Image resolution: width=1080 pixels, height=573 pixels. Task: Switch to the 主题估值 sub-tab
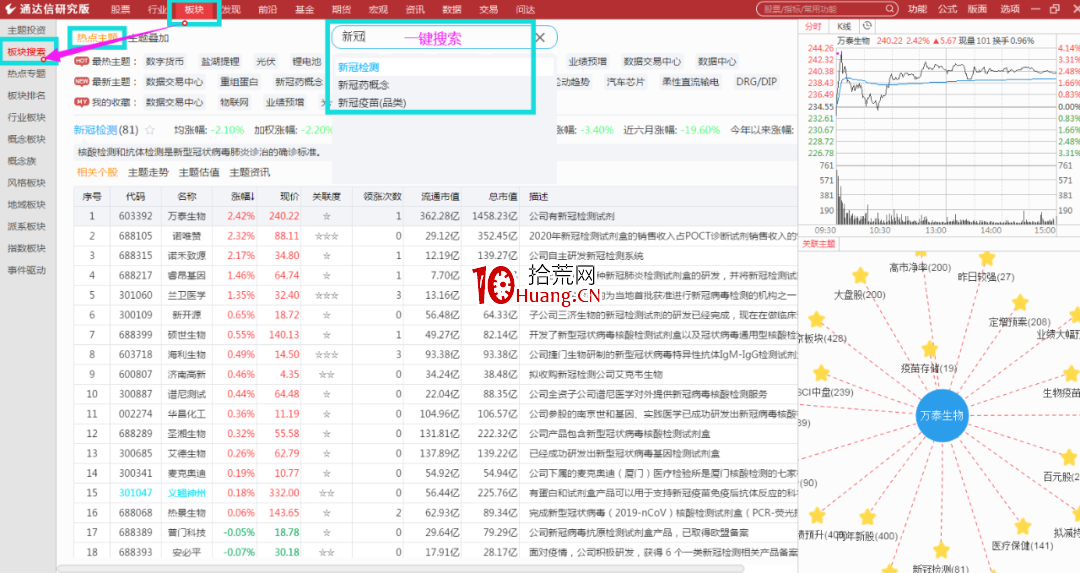pyautogui.click(x=199, y=172)
